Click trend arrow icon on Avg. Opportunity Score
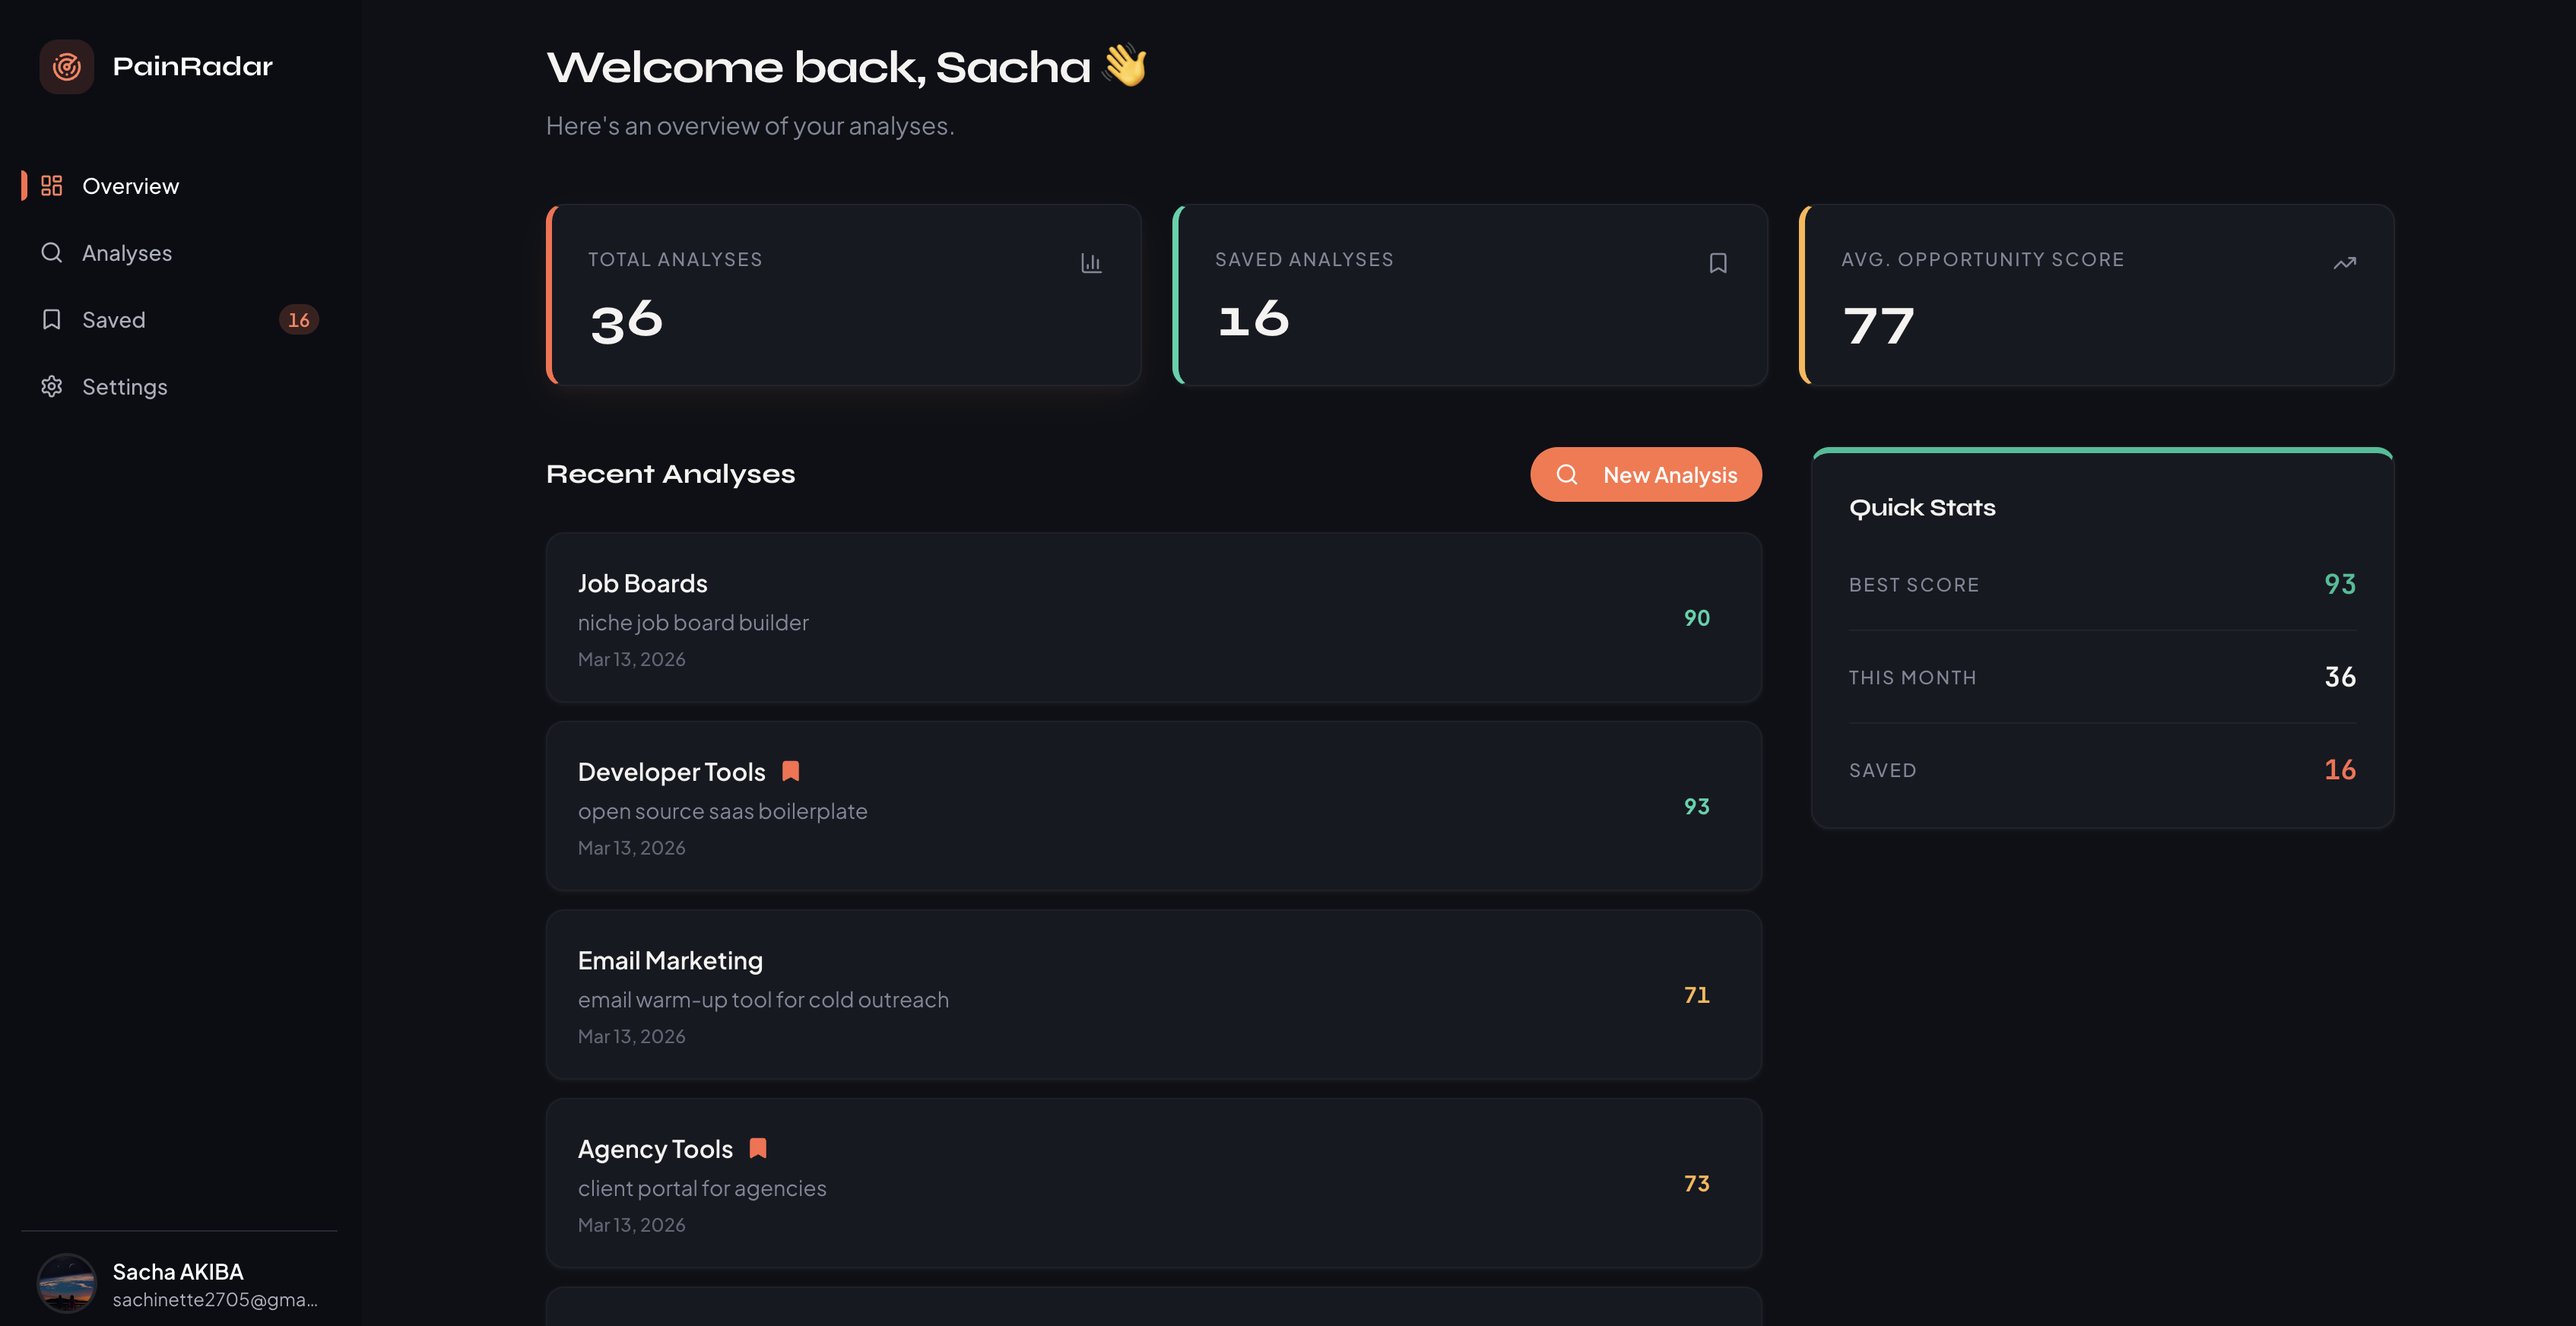This screenshot has height=1326, width=2576. (x=2344, y=263)
